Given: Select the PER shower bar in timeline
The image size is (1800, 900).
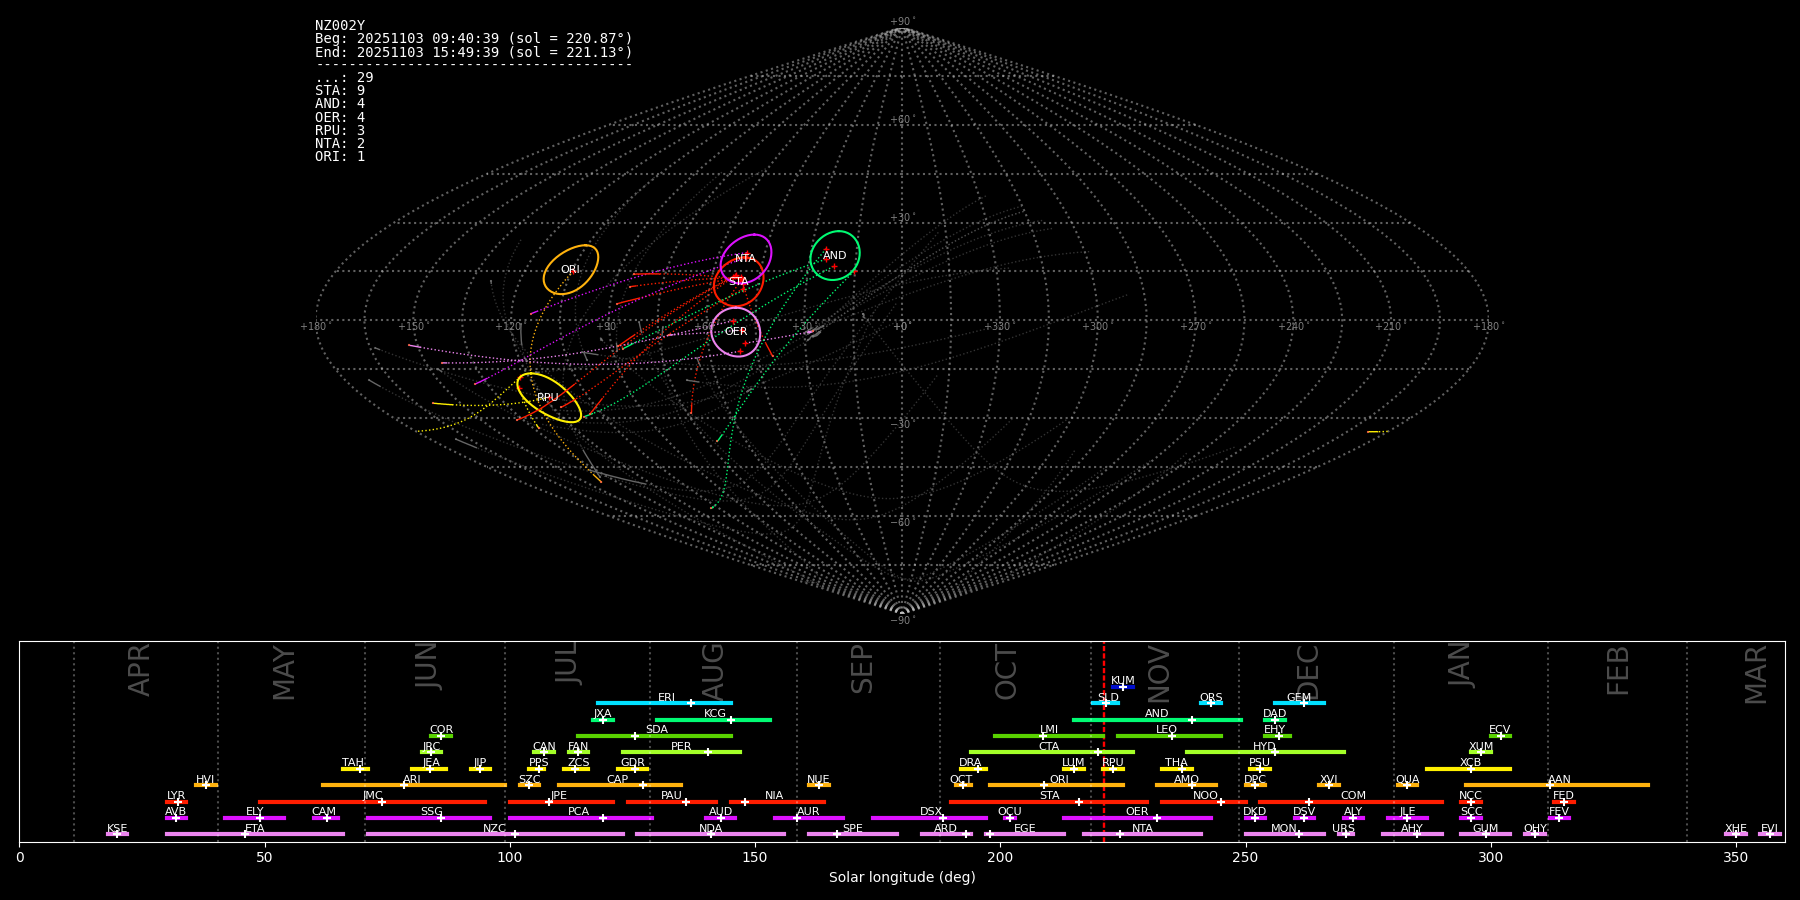Looking at the screenshot, I should pos(681,752).
